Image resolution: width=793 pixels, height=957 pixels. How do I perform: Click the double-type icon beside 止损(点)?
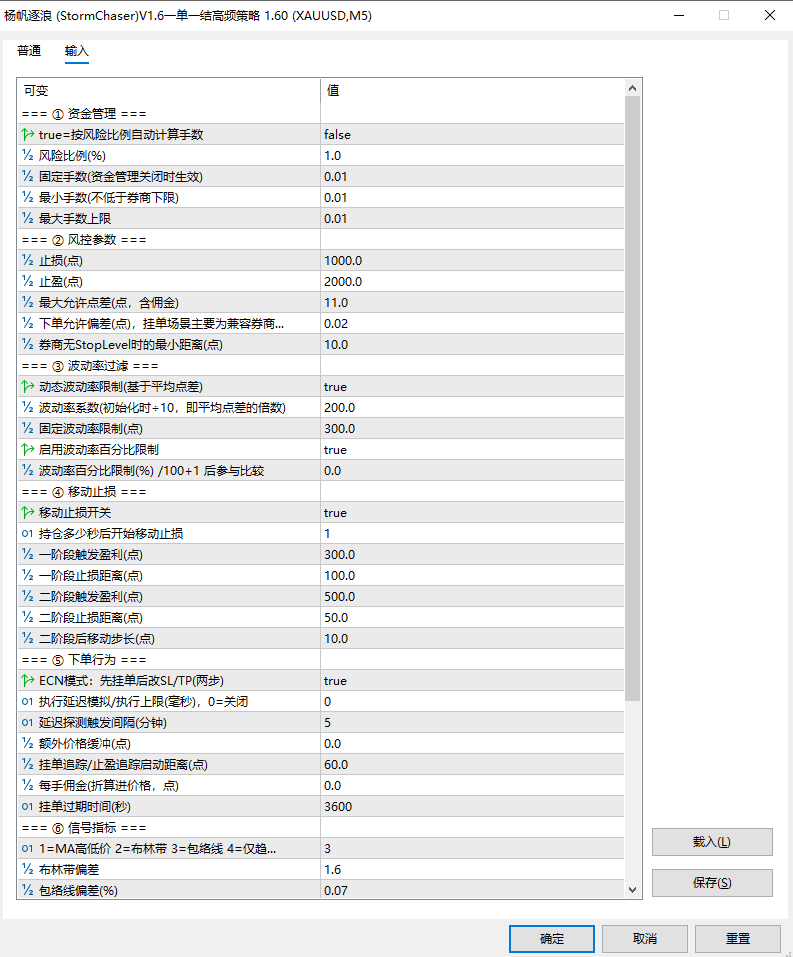[x=27, y=260]
